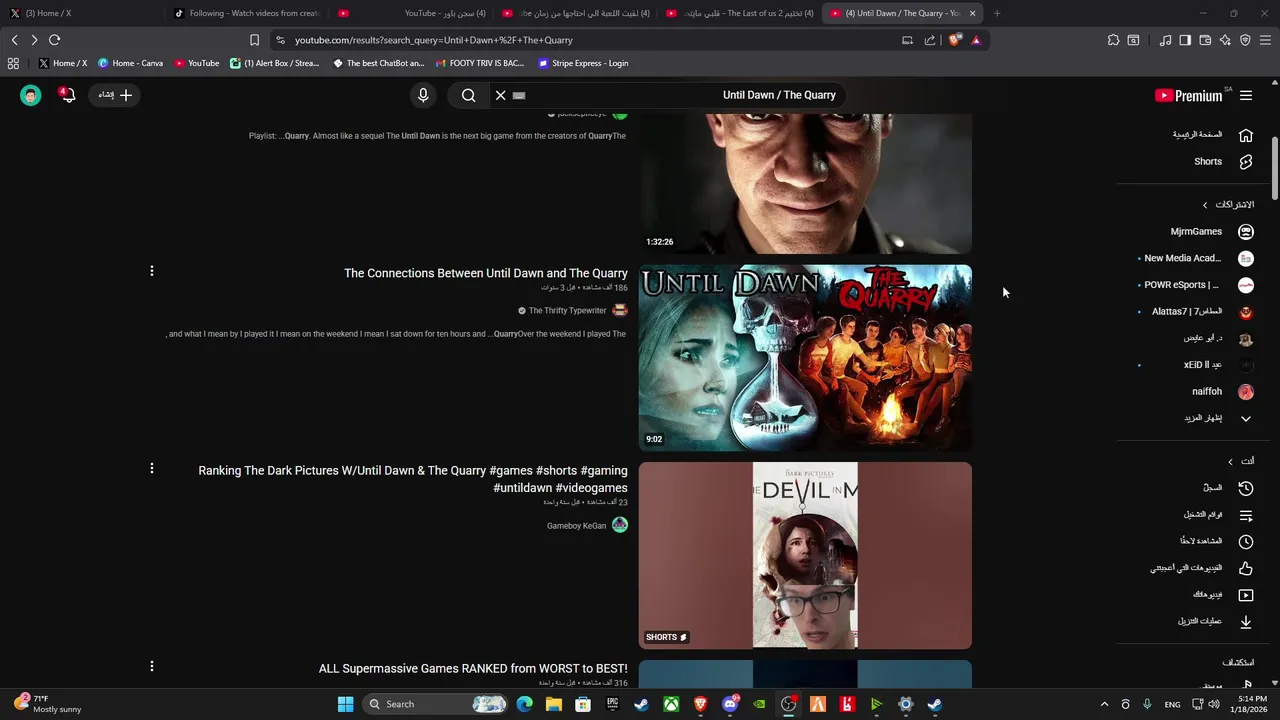Open the YouTube Premium home logo
This screenshot has width=1280, height=720.
(x=1188, y=95)
